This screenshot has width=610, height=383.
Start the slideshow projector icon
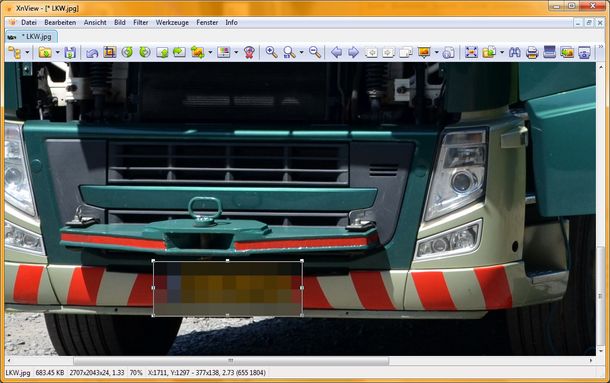point(424,52)
